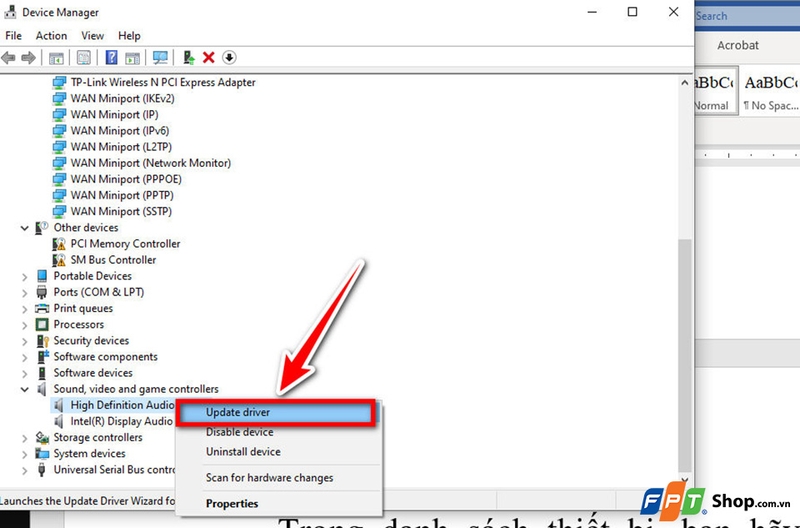
Task: Expand the Storage controllers category
Action: (x=24, y=438)
